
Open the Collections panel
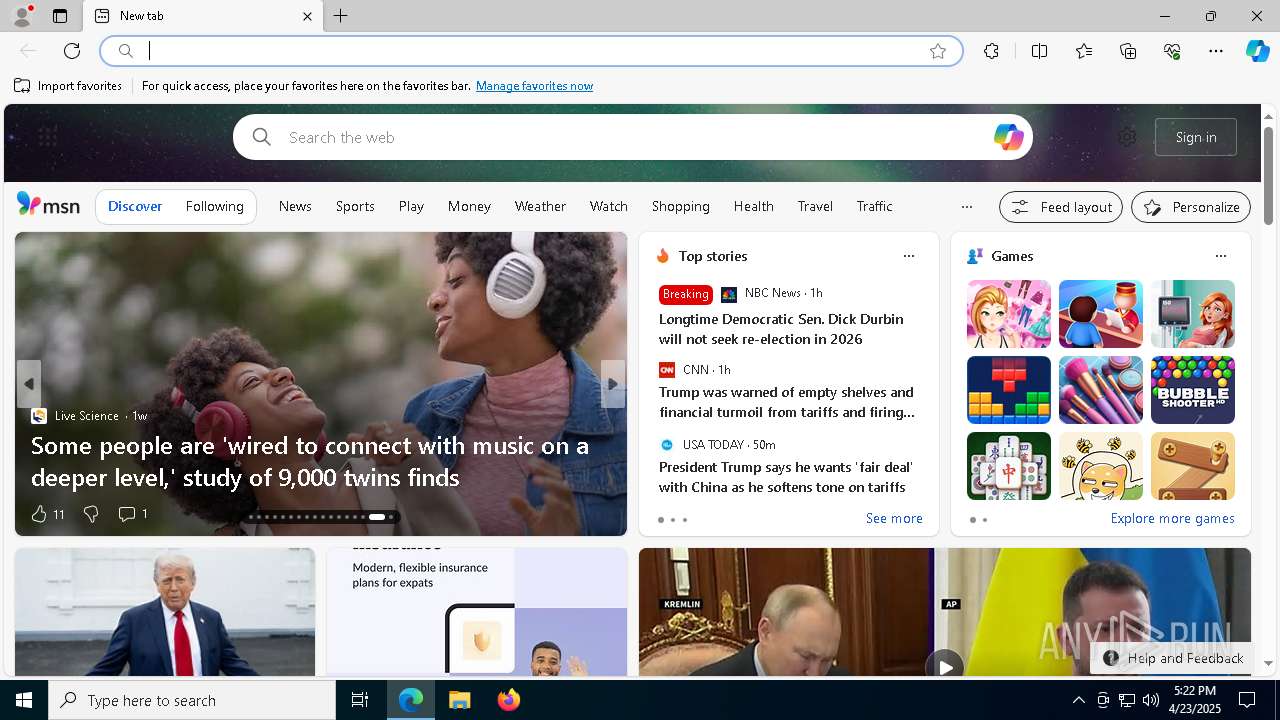[1128, 51]
